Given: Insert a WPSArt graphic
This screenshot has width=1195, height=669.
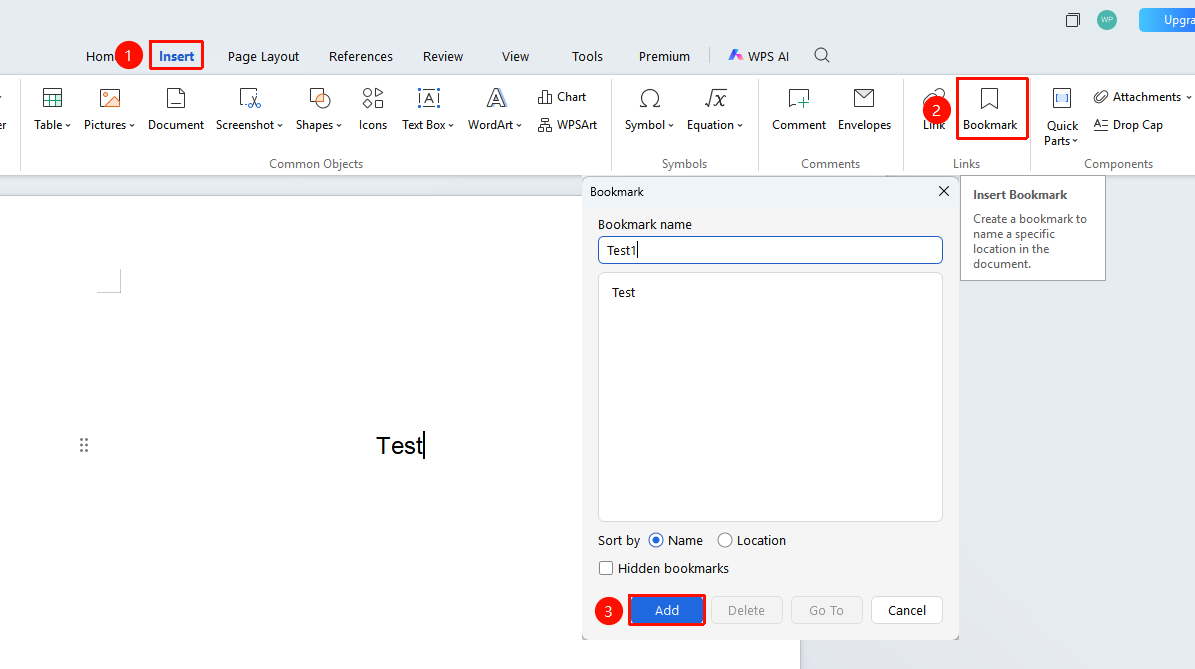Looking at the screenshot, I should tap(567, 125).
